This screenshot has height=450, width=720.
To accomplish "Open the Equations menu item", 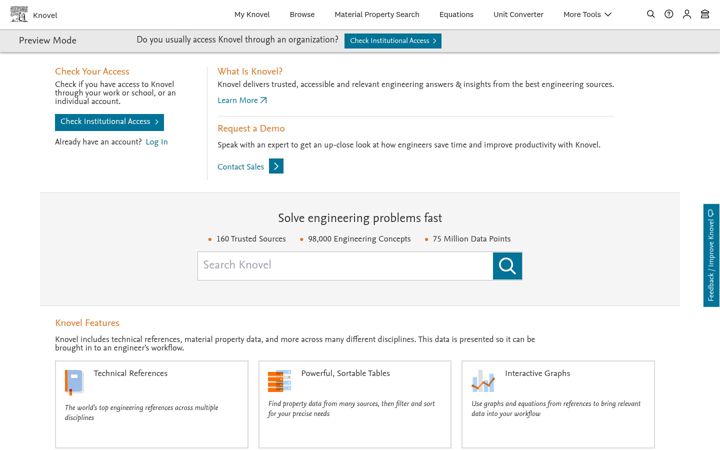I will pyautogui.click(x=456, y=15).
